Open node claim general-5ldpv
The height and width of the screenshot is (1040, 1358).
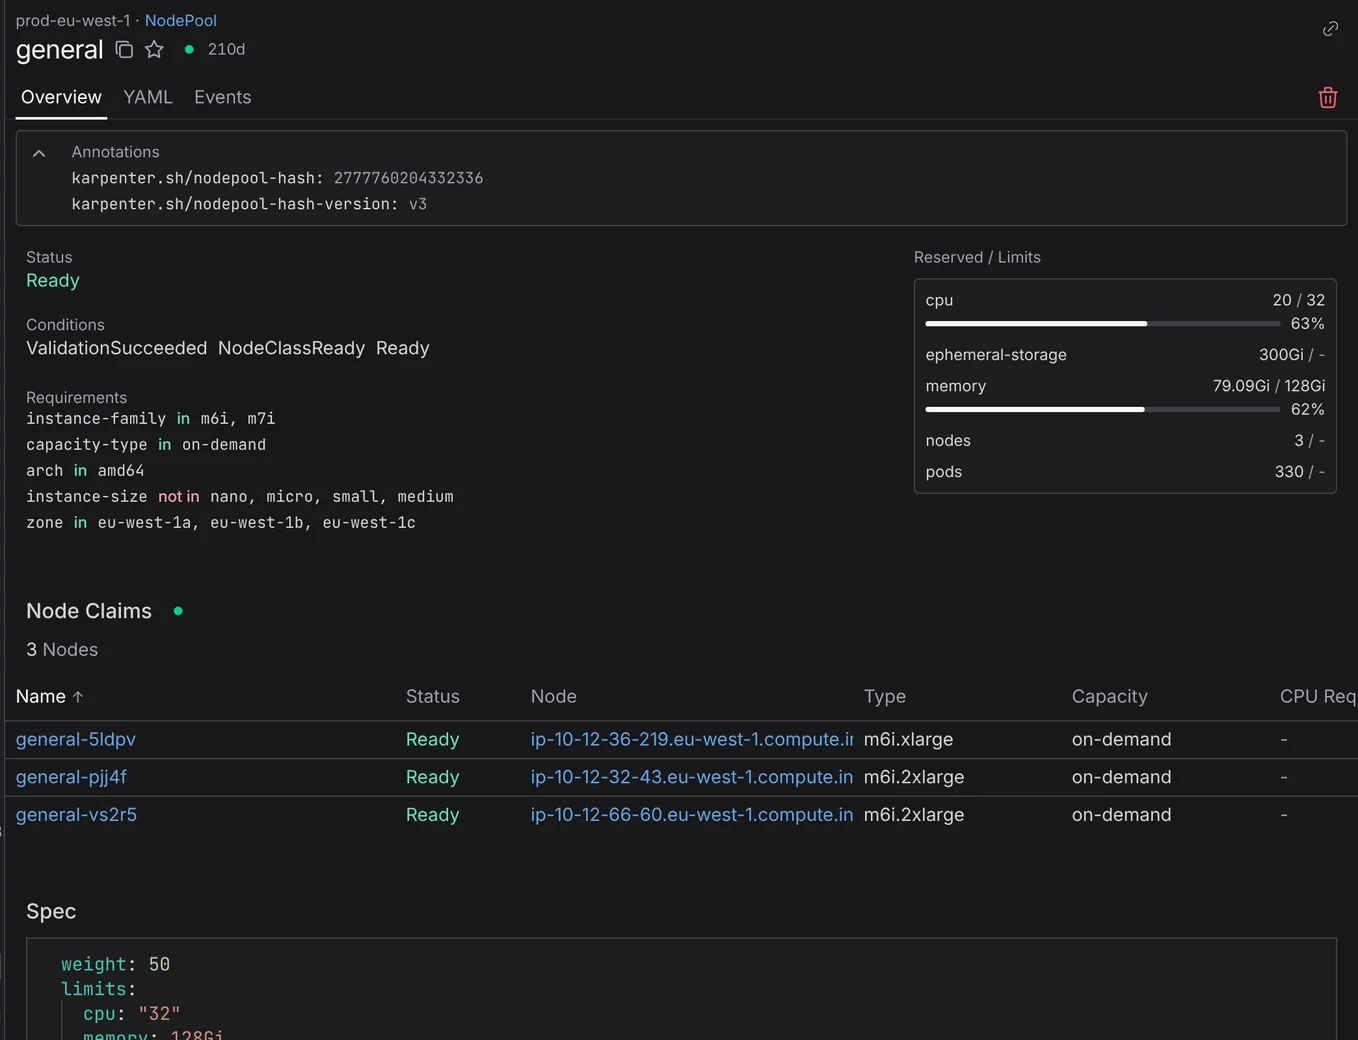76,739
